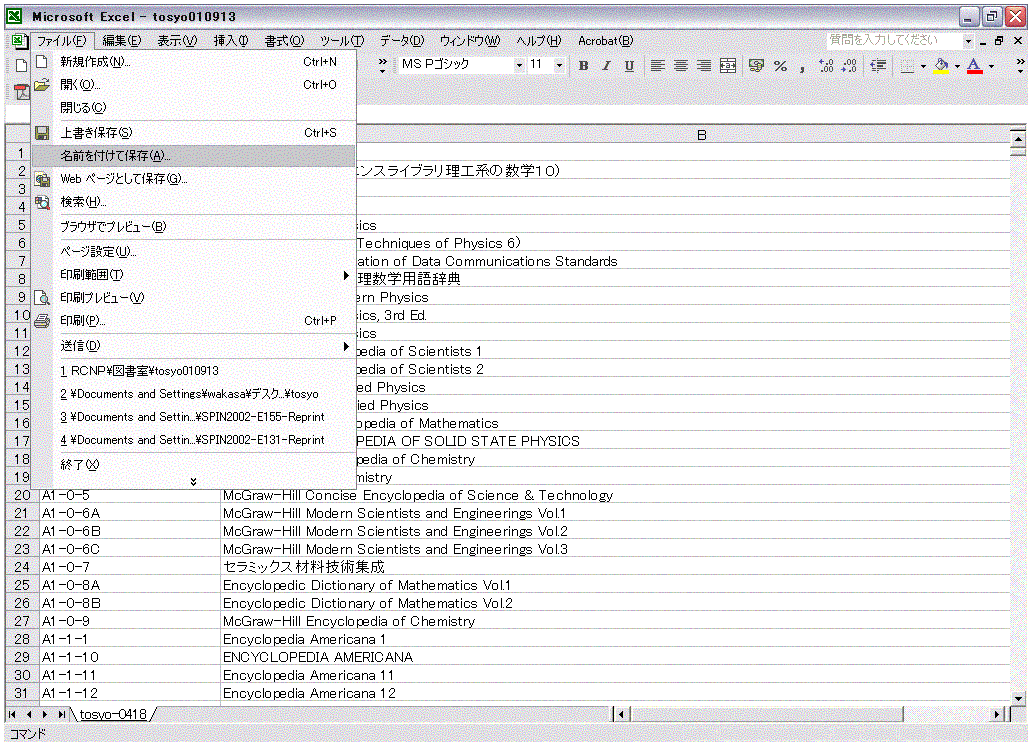Screen dimensions: 1028x742
Task: Expand the File menu's hidden items chevron
Action: point(193,481)
